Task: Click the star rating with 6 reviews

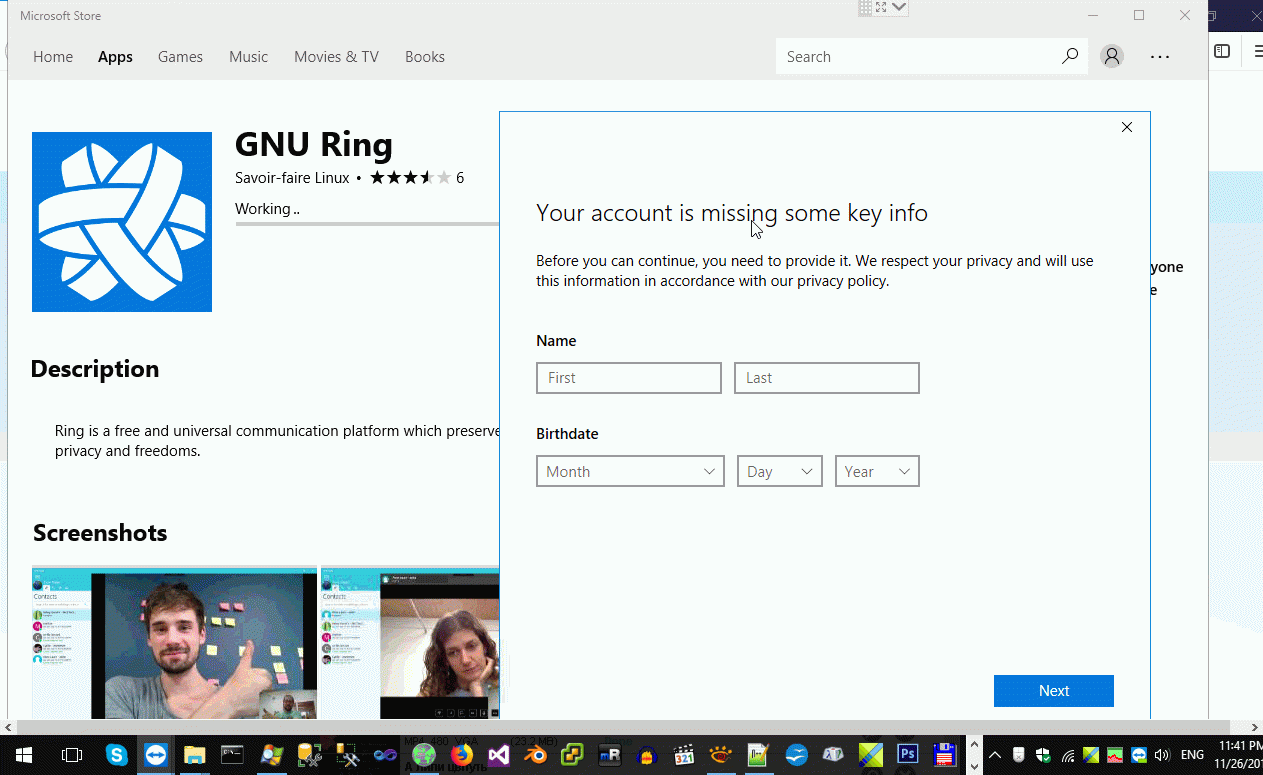Action: 417,178
